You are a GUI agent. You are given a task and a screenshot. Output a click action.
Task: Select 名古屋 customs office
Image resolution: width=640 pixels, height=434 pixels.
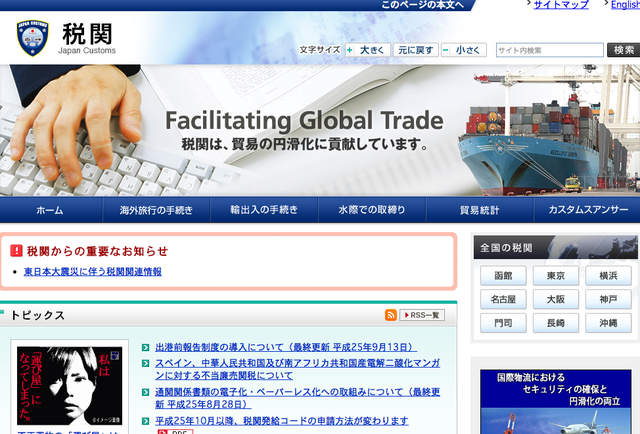(x=503, y=299)
